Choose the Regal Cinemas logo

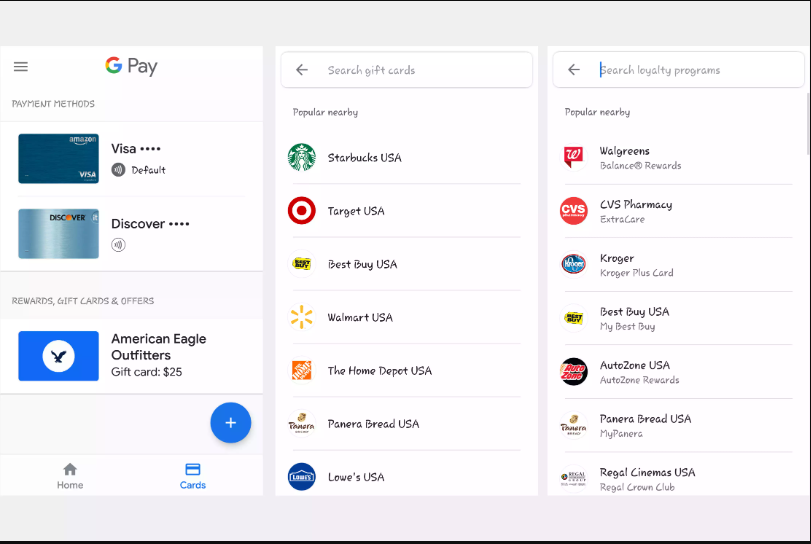tap(574, 478)
